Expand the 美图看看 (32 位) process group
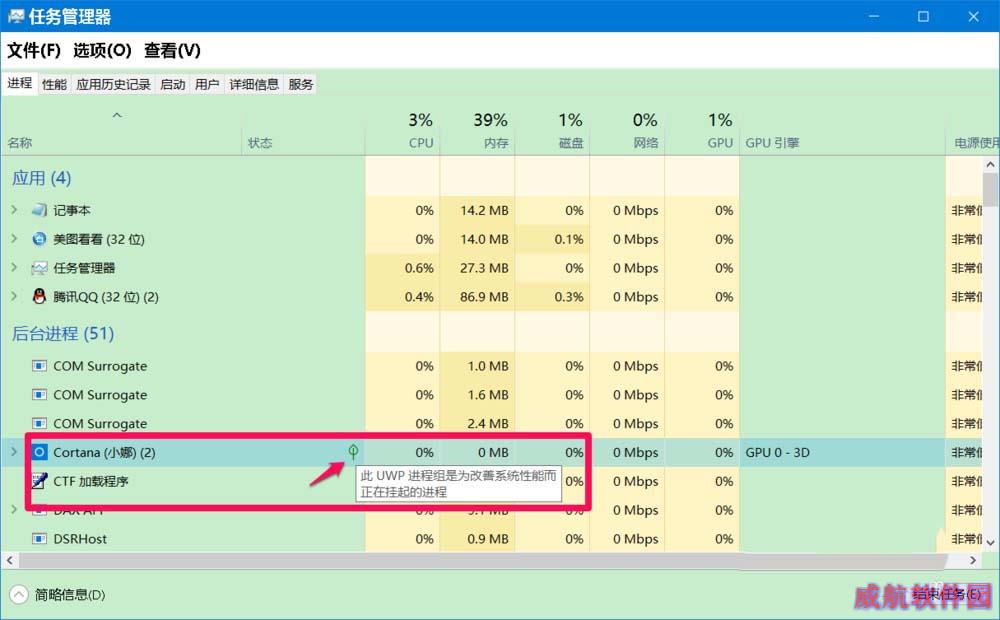The width and height of the screenshot is (1000, 620). pos(14,238)
